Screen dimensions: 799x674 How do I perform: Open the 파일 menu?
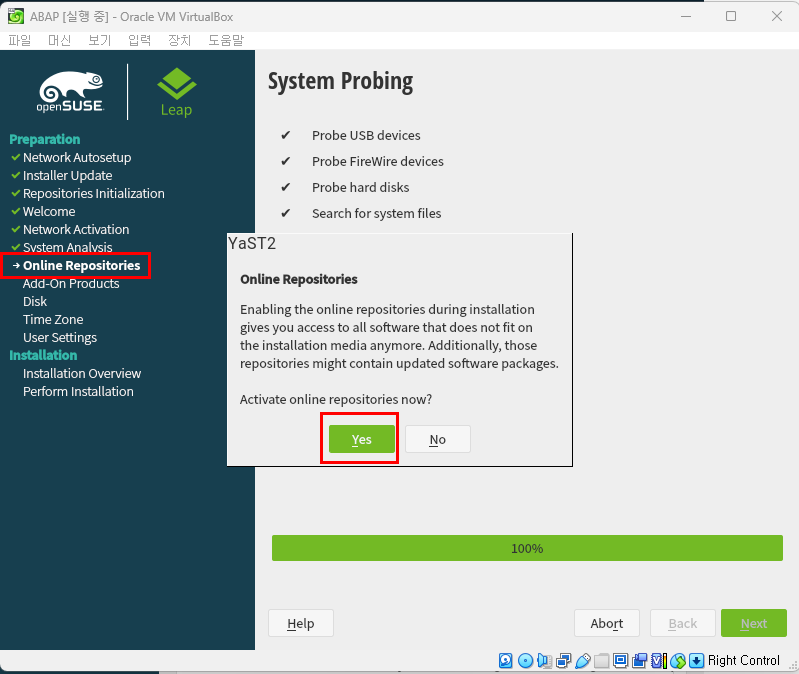pyautogui.click(x=19, y=40)
